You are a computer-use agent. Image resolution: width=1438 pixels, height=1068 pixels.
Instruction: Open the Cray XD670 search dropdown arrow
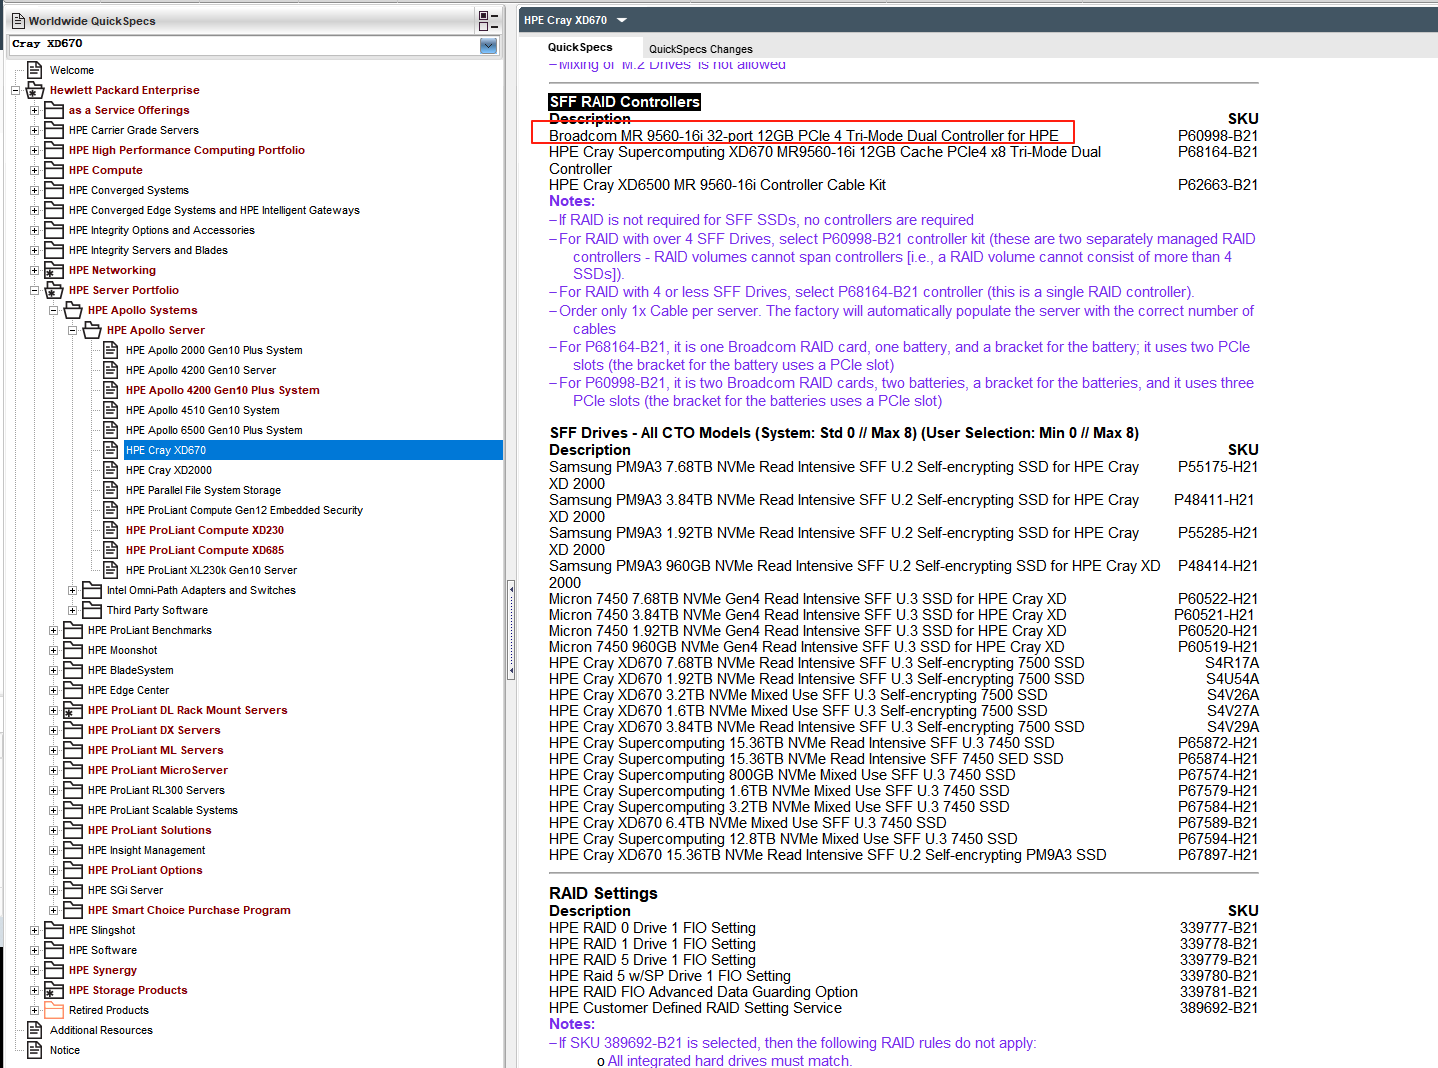click(x=488, y=45)
